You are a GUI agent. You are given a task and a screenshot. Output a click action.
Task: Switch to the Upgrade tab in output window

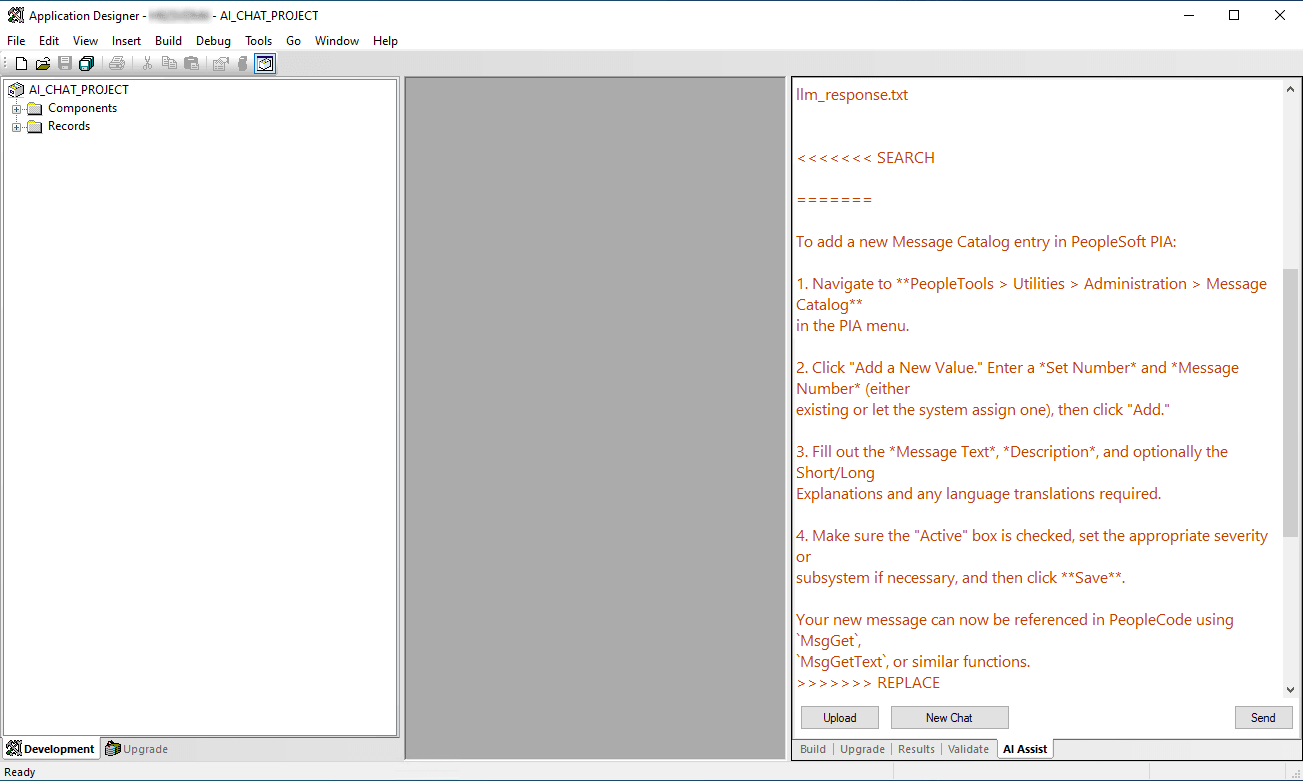862,749
